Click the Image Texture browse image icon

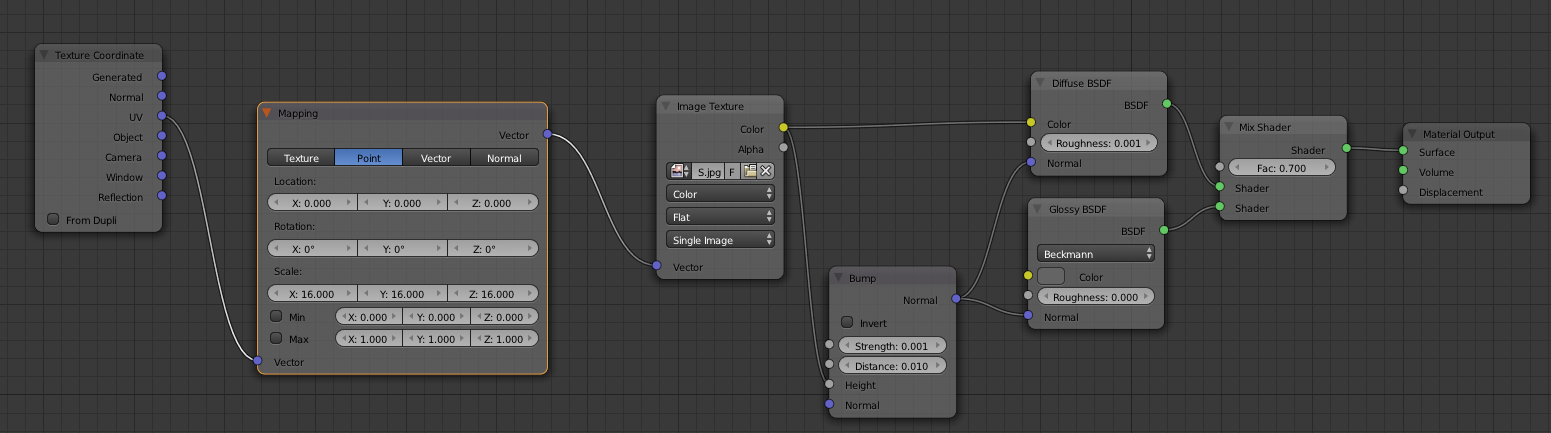pyautogui.click(x=680, y=171)
